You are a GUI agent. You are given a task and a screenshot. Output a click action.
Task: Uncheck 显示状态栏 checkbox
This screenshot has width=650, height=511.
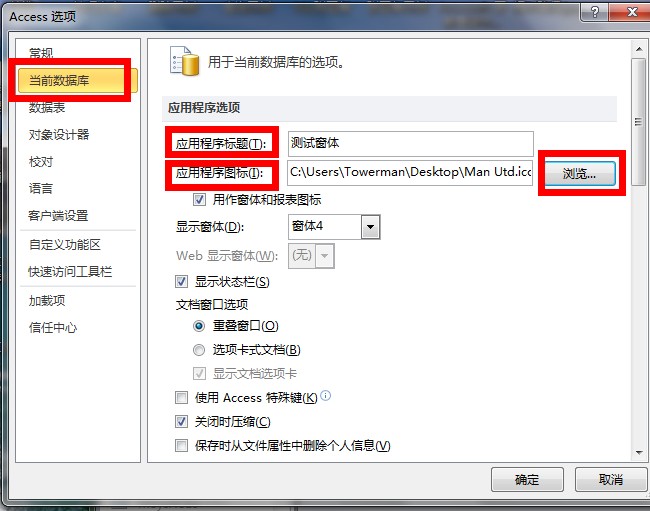pyautogui.click(x=181, y=282)
